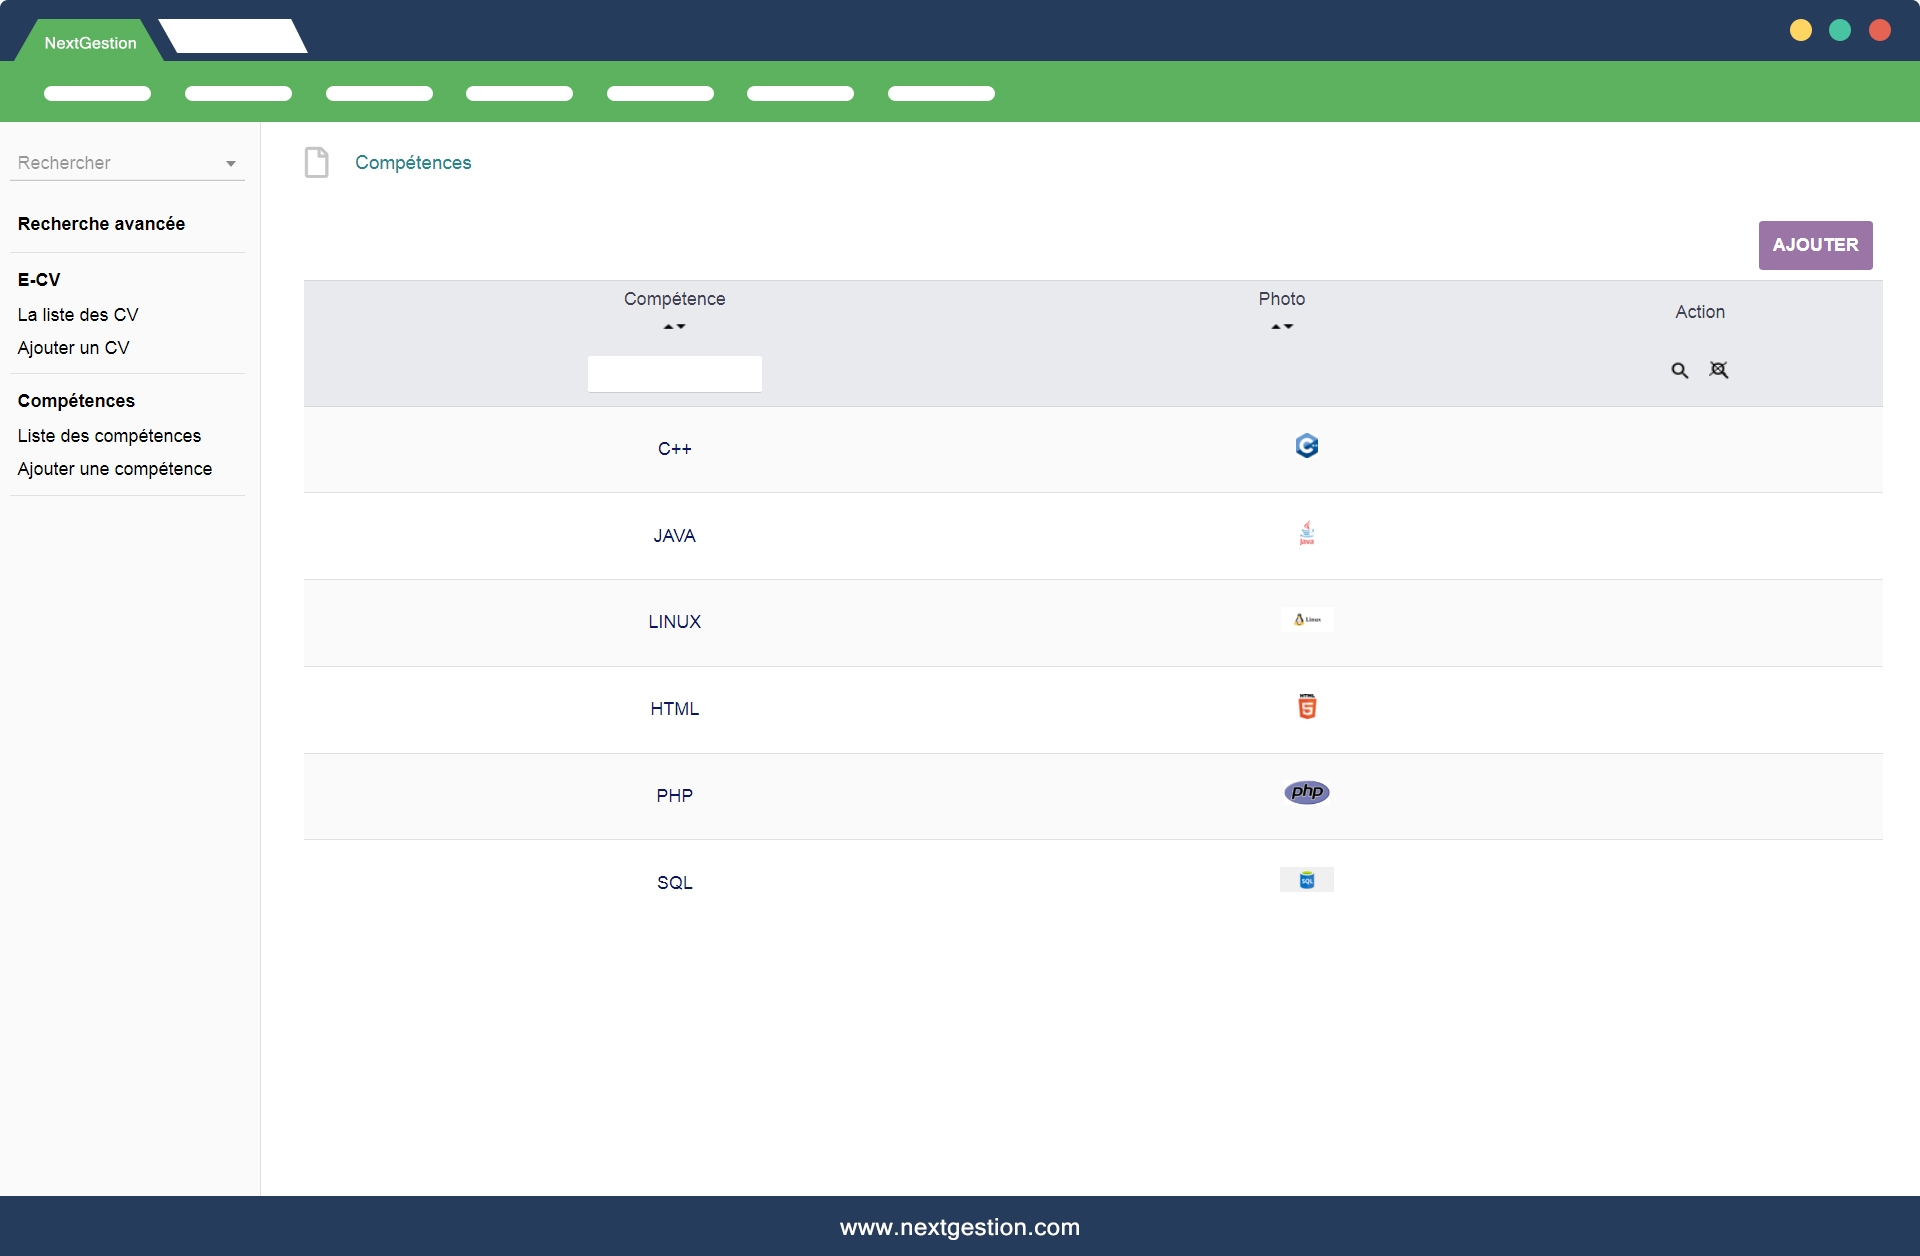This screenshot has height=1256, width=1920.
Task: Open the Linux logo thumbnail
Action: coord(1306,620)
